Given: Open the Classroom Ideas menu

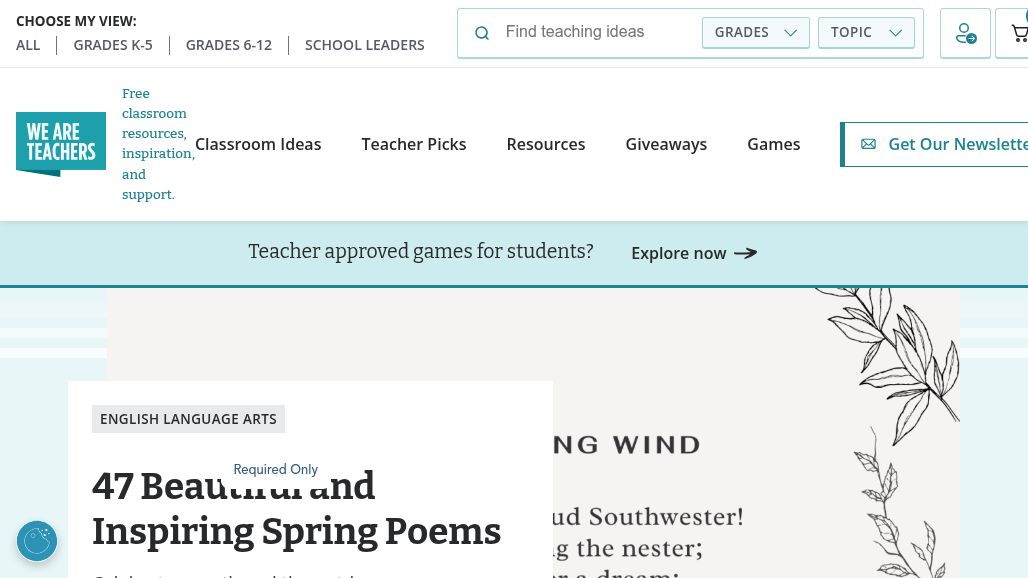Looking at the screenshot, I should 258,144.
